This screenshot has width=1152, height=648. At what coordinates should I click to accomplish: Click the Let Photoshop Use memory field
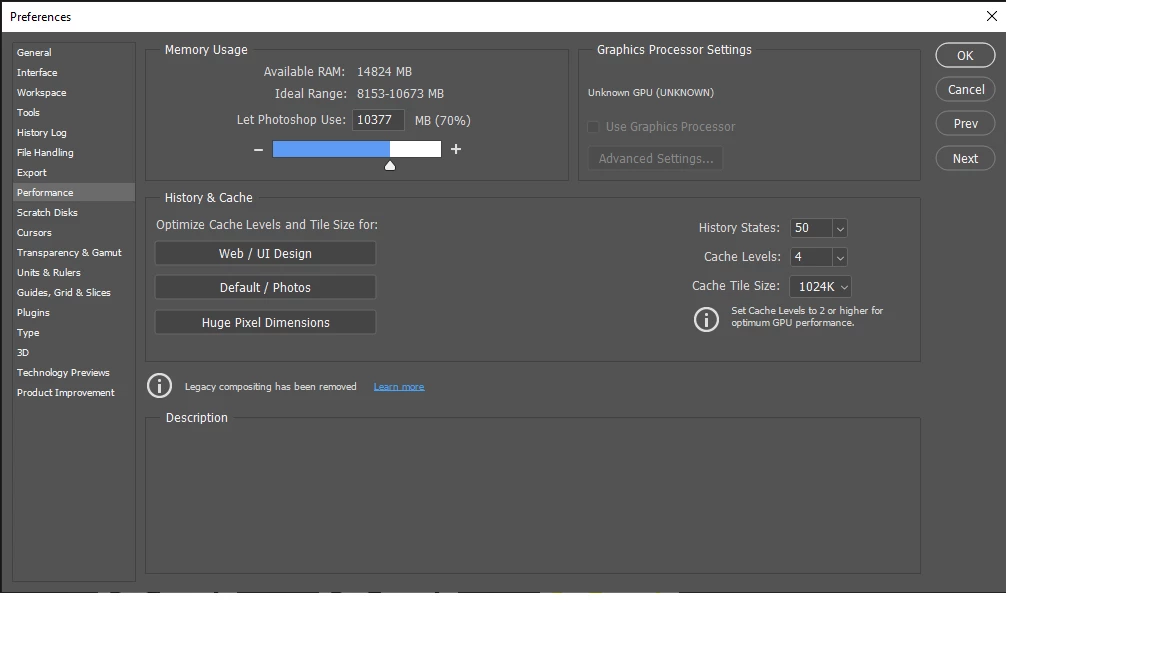tap(378, 120)
